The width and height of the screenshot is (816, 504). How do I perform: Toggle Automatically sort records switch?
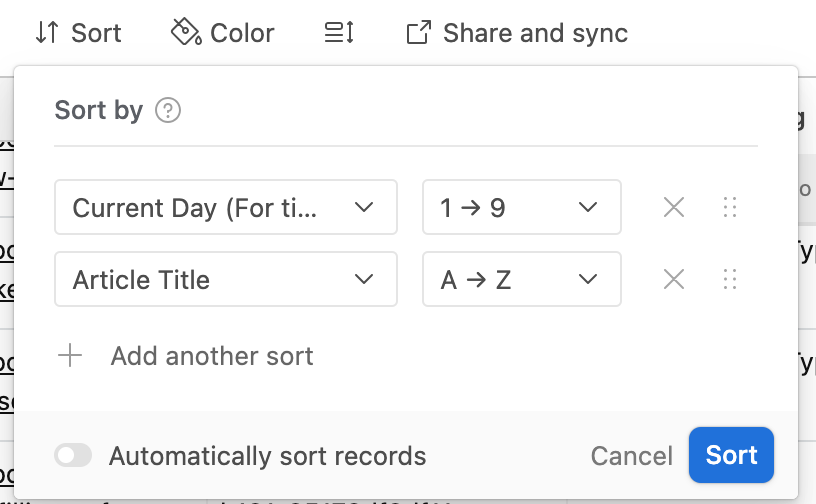(x=73, y=456)
